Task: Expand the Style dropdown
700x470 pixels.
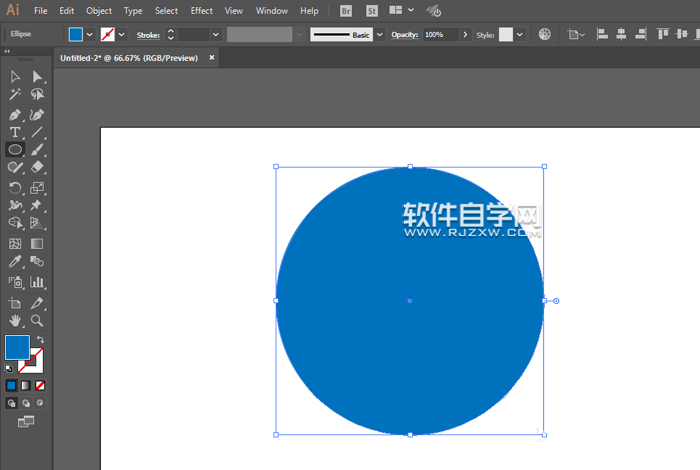Action: (521, 34)
